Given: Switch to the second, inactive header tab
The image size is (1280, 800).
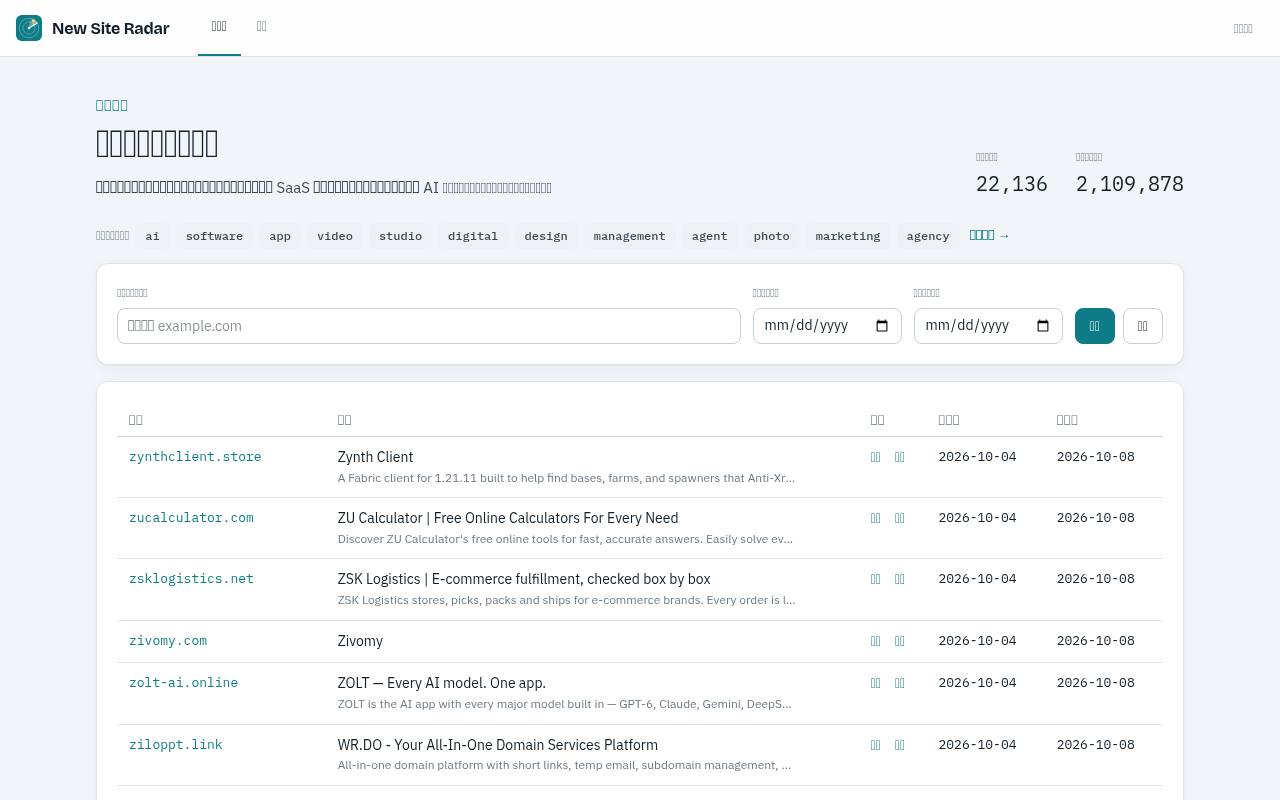Looking at the screenshot, I should pyautogui.click(x=262, y=27).
